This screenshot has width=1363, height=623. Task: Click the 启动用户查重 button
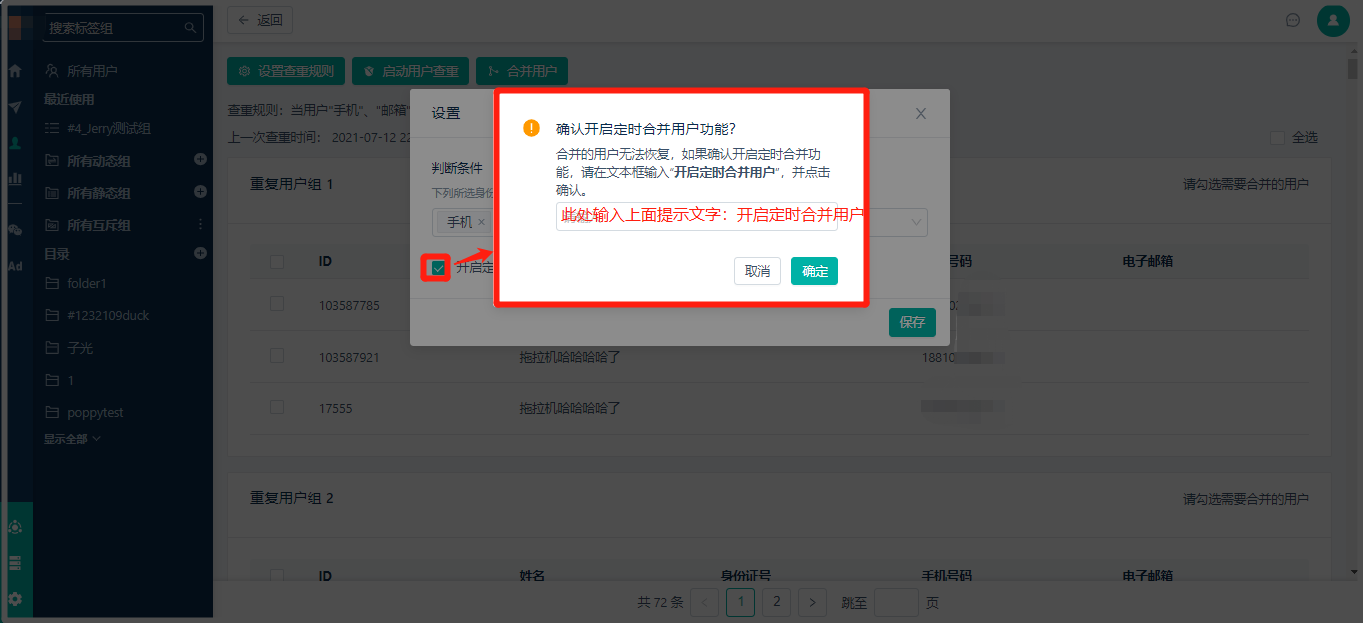click(x=411, y=71)
